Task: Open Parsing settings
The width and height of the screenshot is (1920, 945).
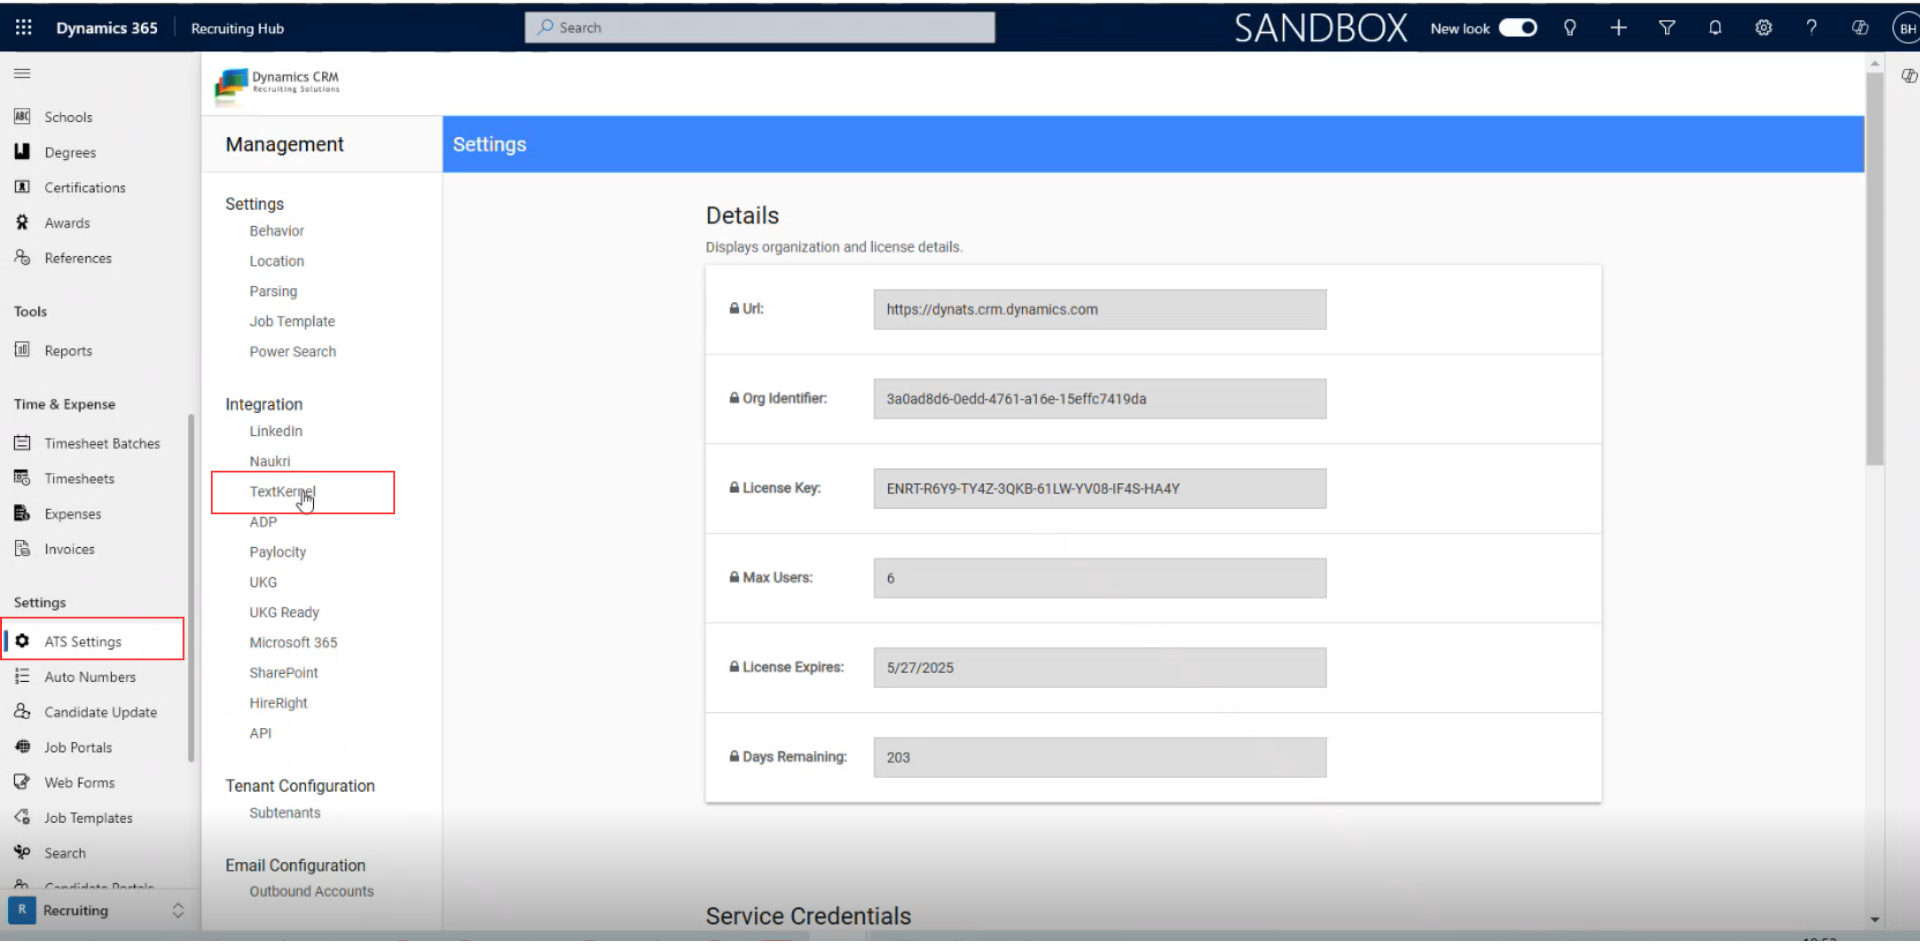Action: pyautogui.click(x=273, y=291)
